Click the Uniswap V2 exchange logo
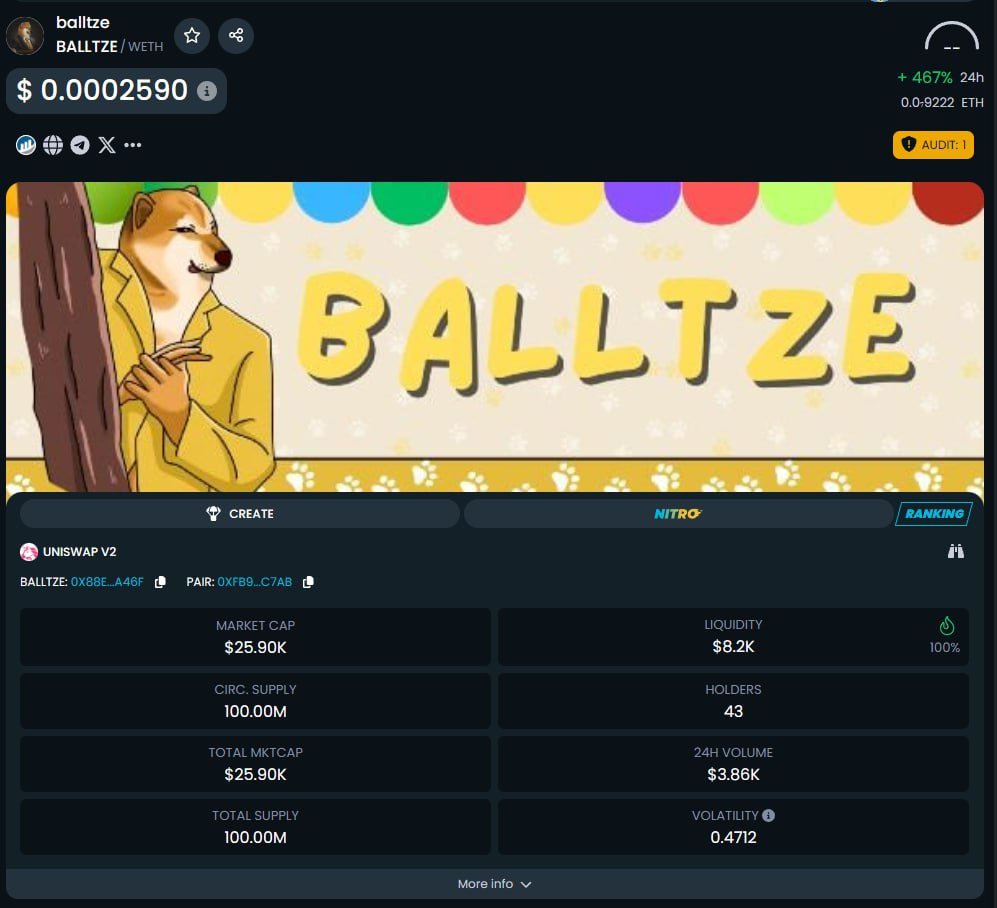 coord(29,552)
